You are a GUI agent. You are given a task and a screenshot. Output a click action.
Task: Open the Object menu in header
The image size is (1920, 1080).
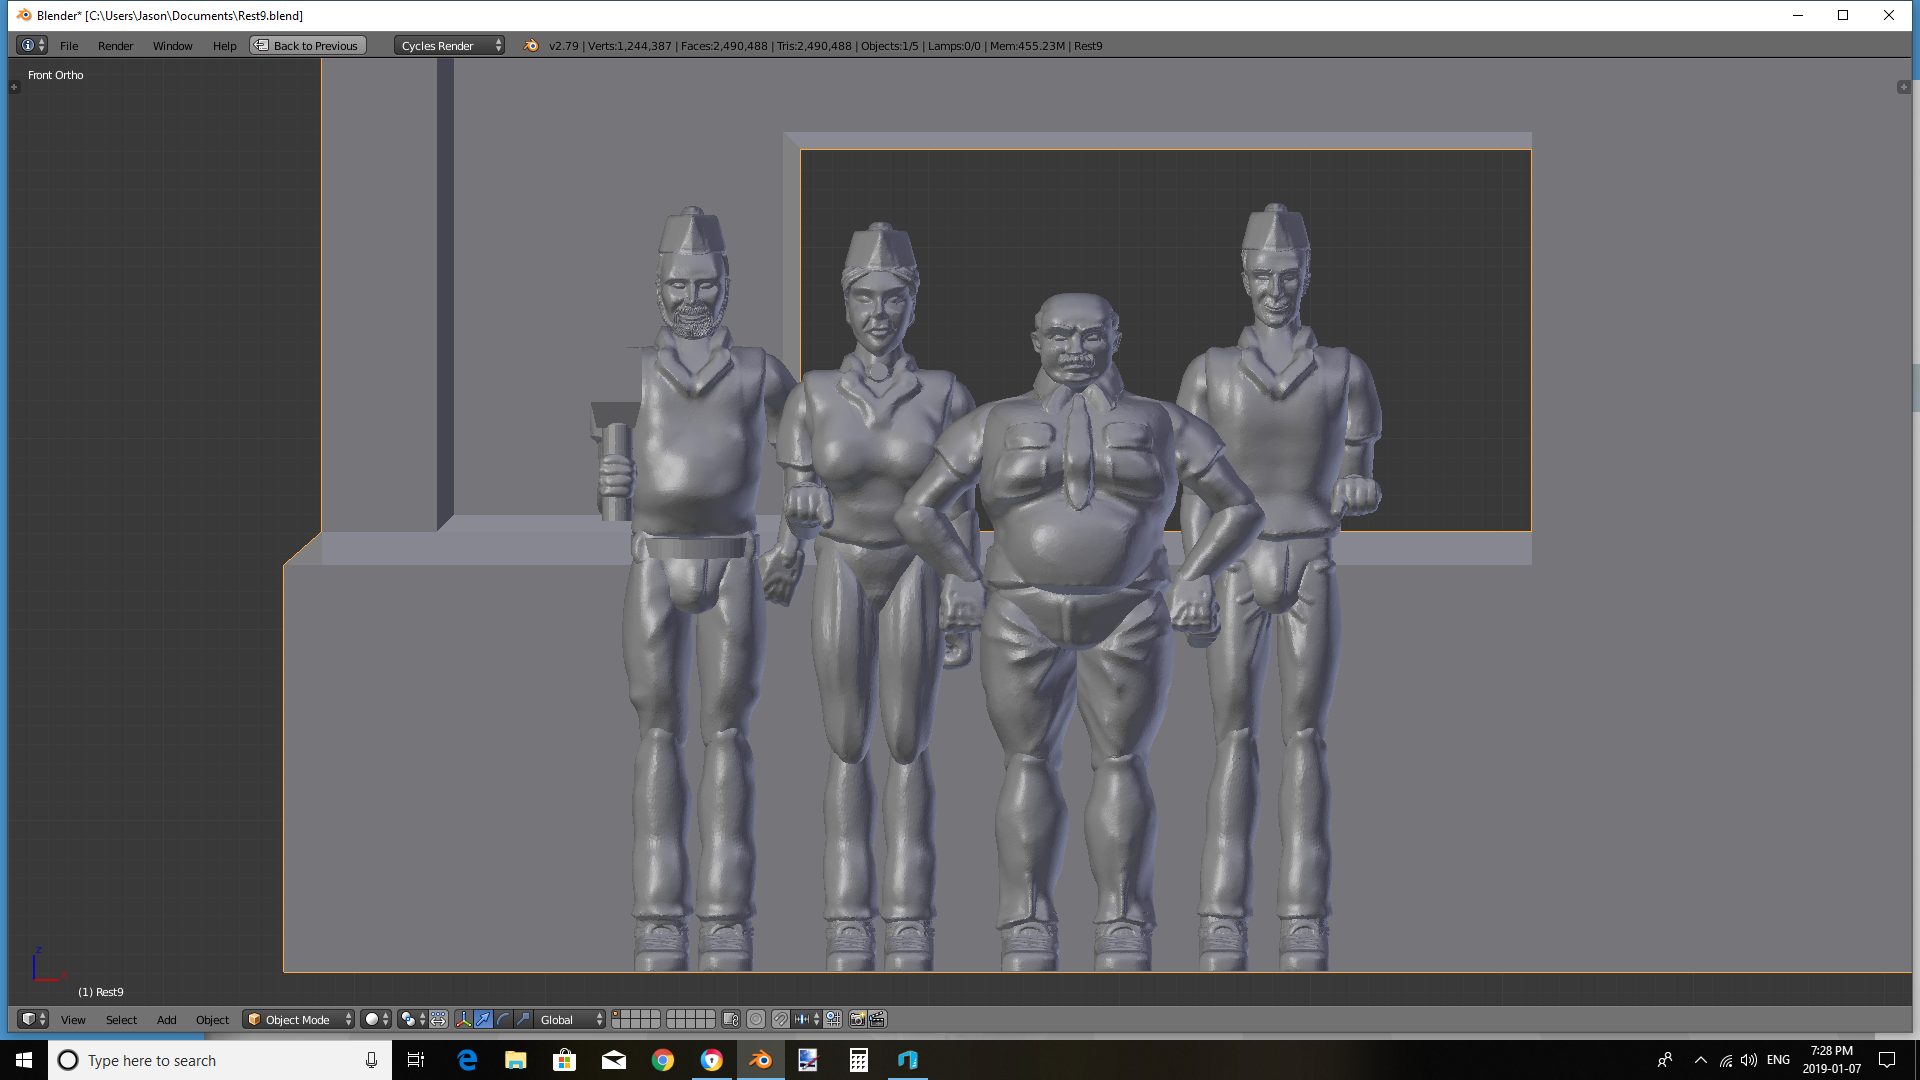point(212,1019)
